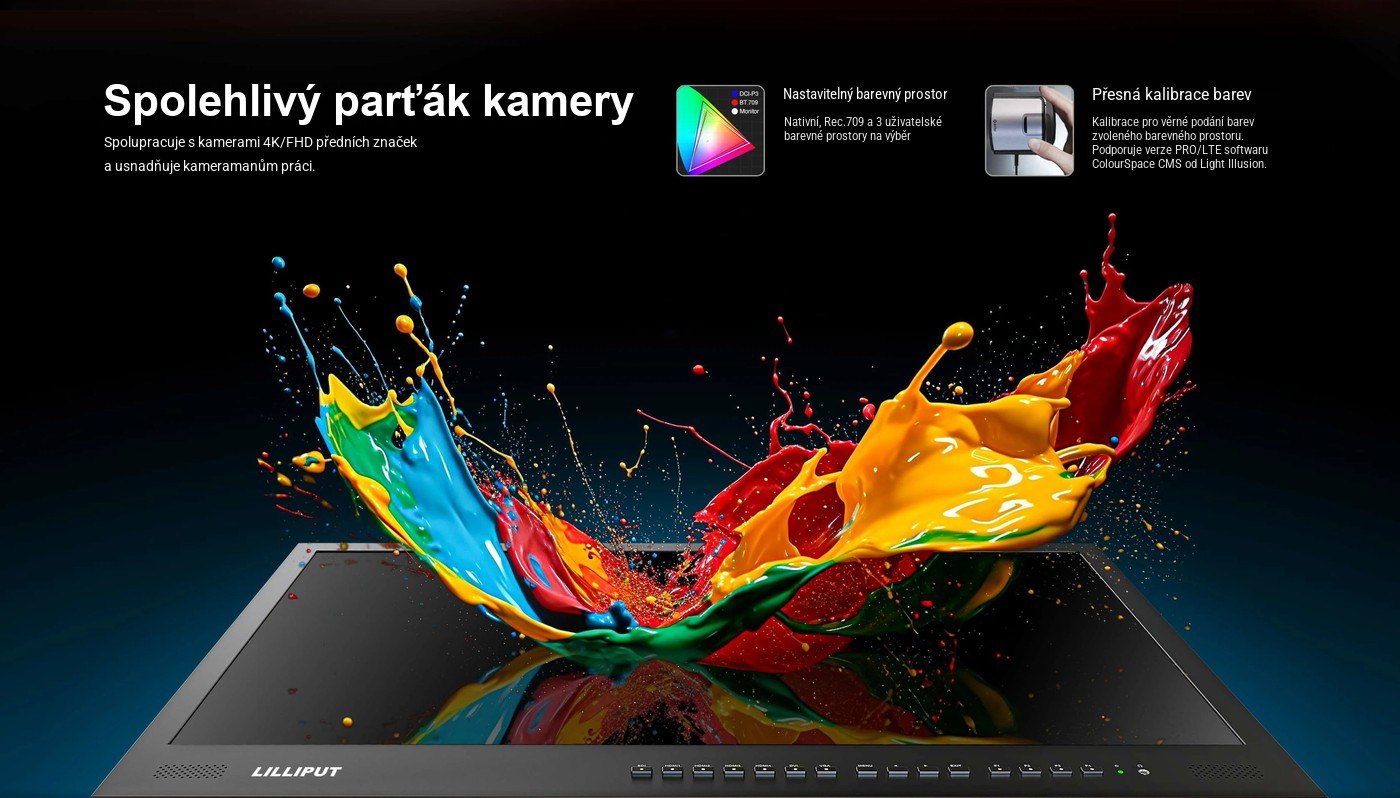Click the VGA button on monitor
1400x798 pixels.
tap(826, 771)
